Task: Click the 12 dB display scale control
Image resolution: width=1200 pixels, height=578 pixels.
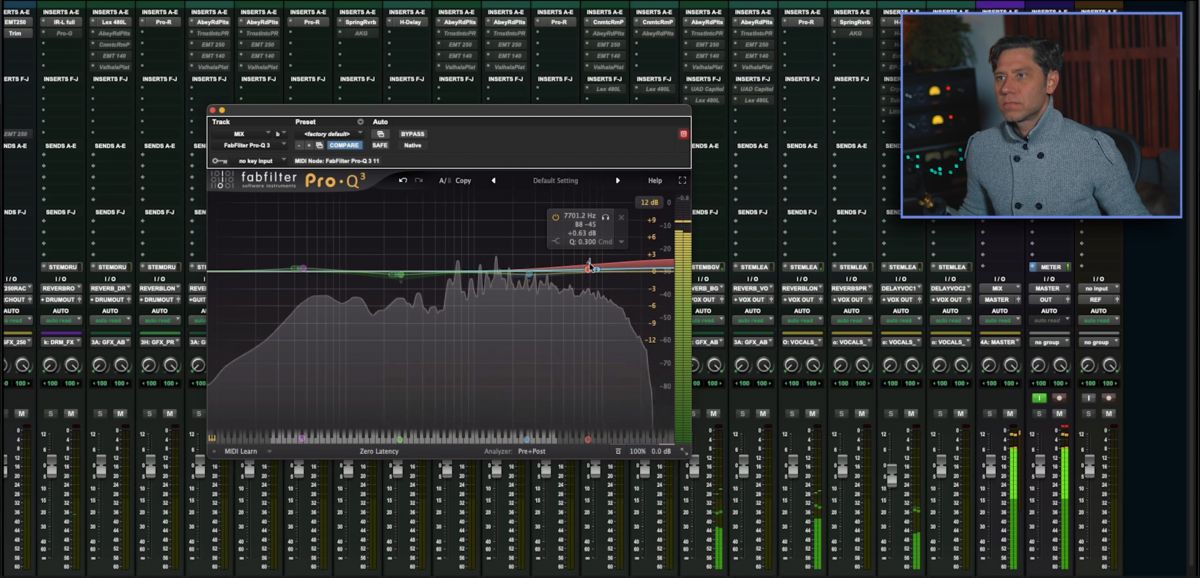Action: pos(649,203)
